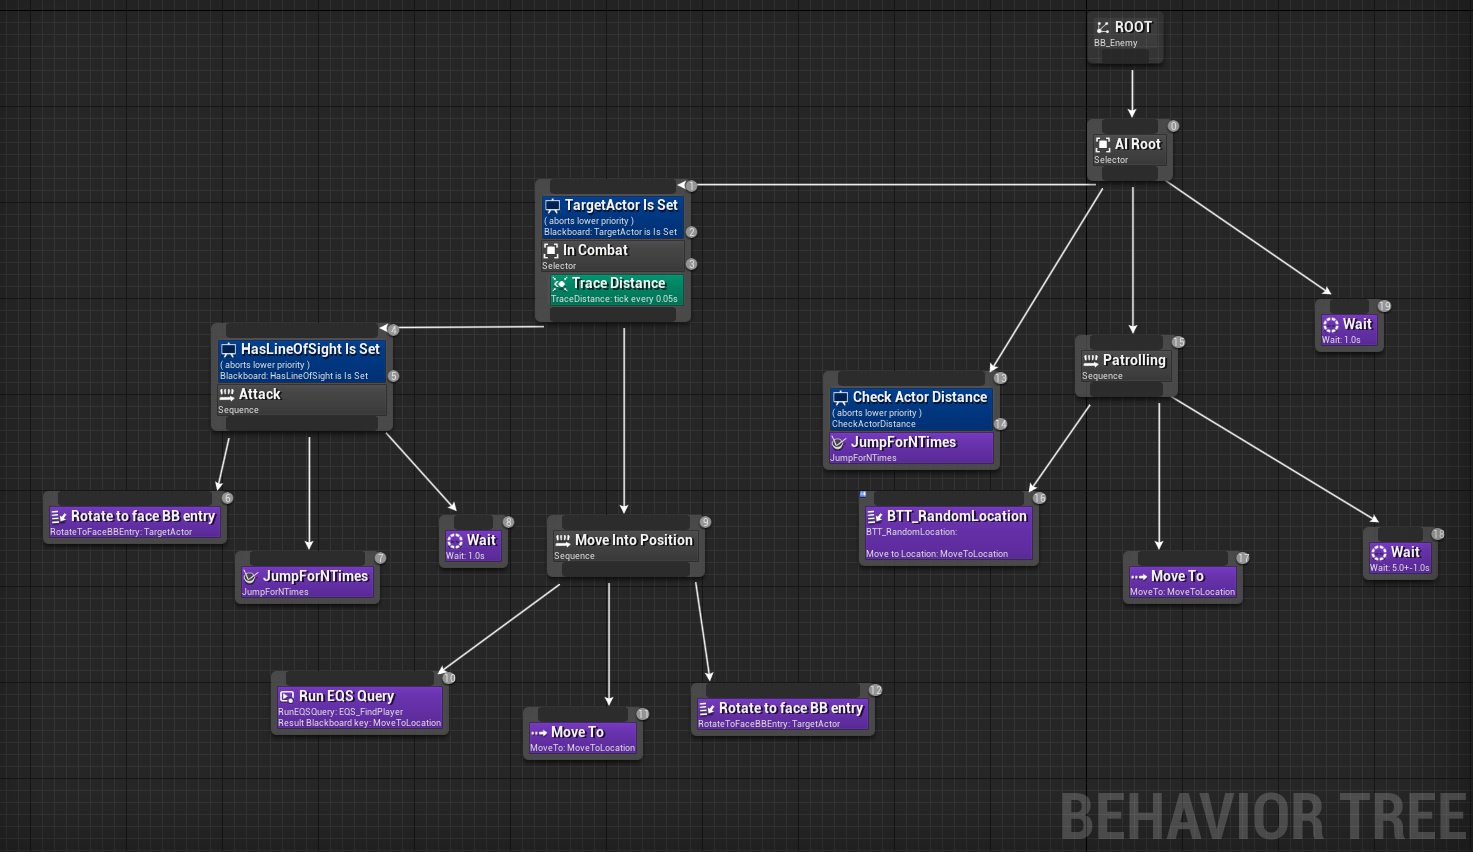Viewport: 1473px width, 852px height.
Task: Select the TargetActor Is Set decorator
Action: [612, 215]
